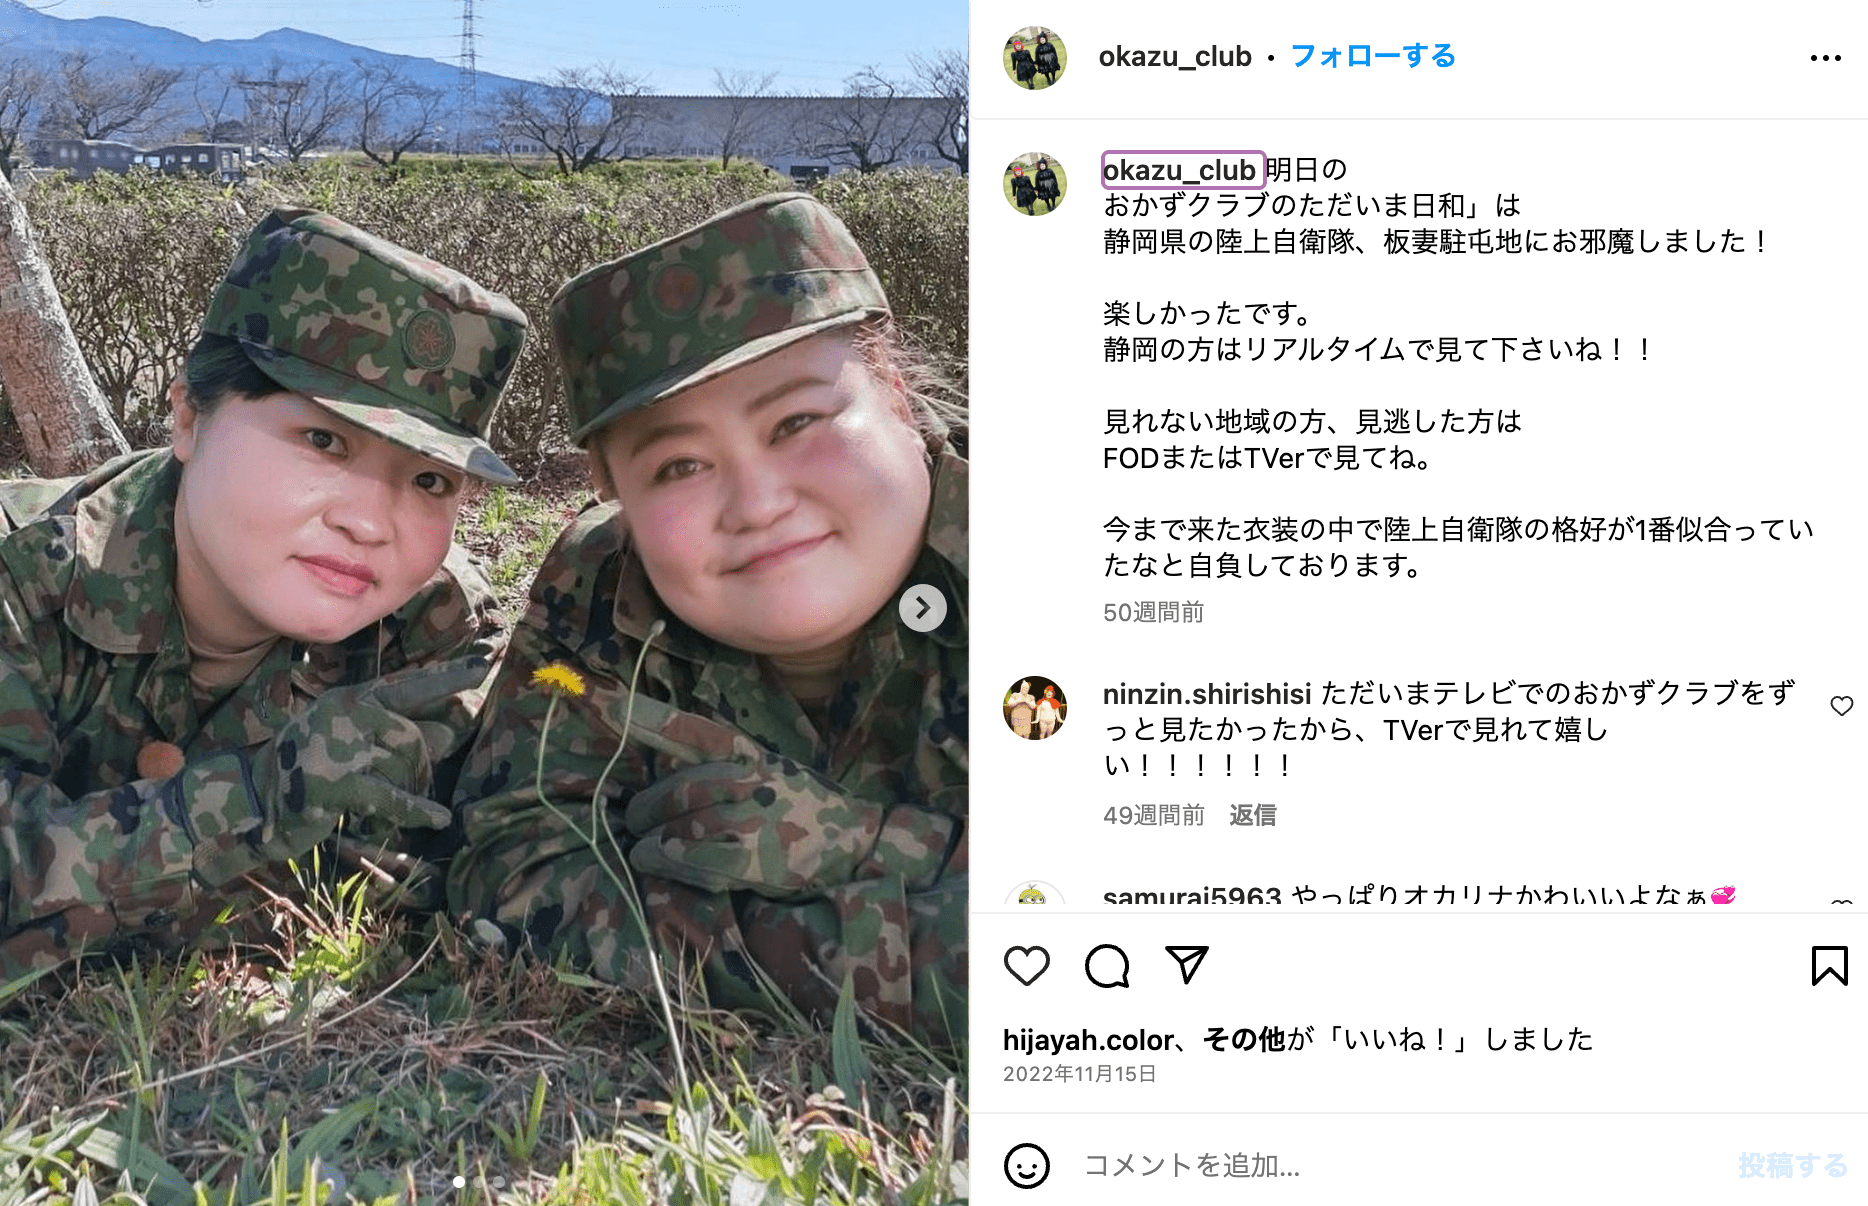Advance to the next photo with the arrow

(922, 608)
